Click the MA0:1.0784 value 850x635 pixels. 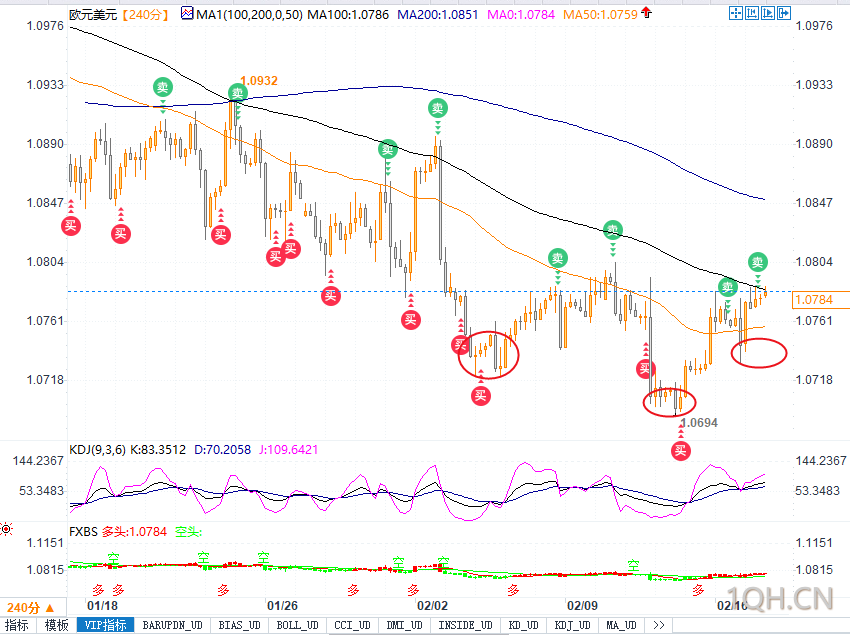(x=521, y=15)
